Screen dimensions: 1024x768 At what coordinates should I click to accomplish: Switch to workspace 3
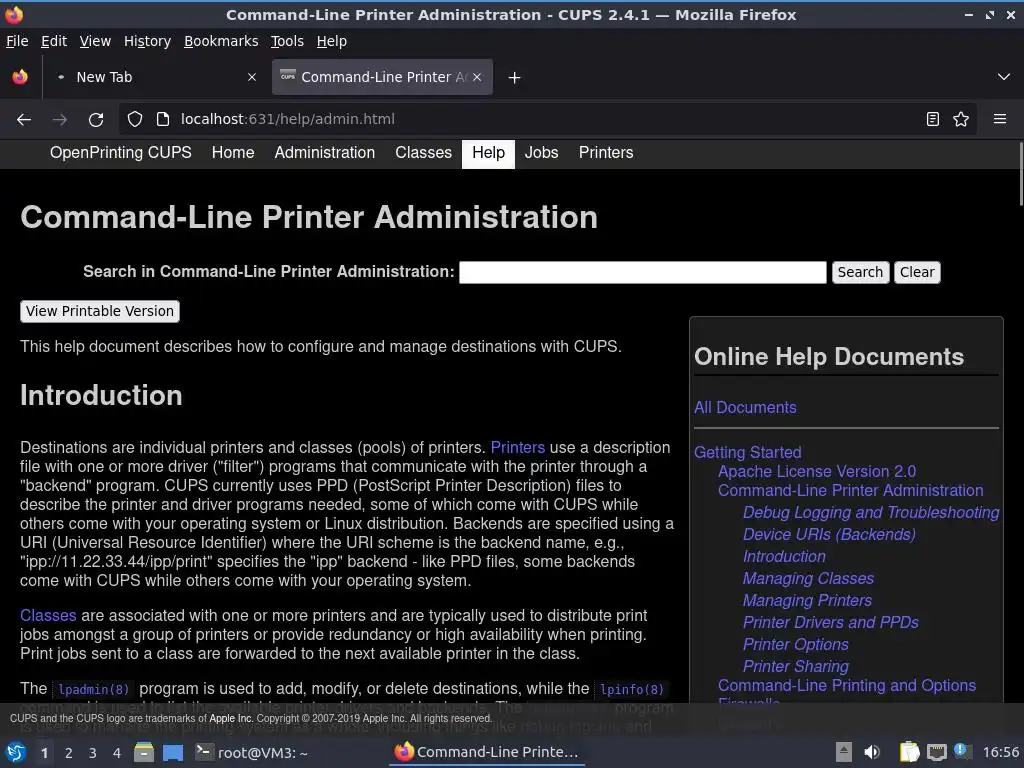point(93,753)
